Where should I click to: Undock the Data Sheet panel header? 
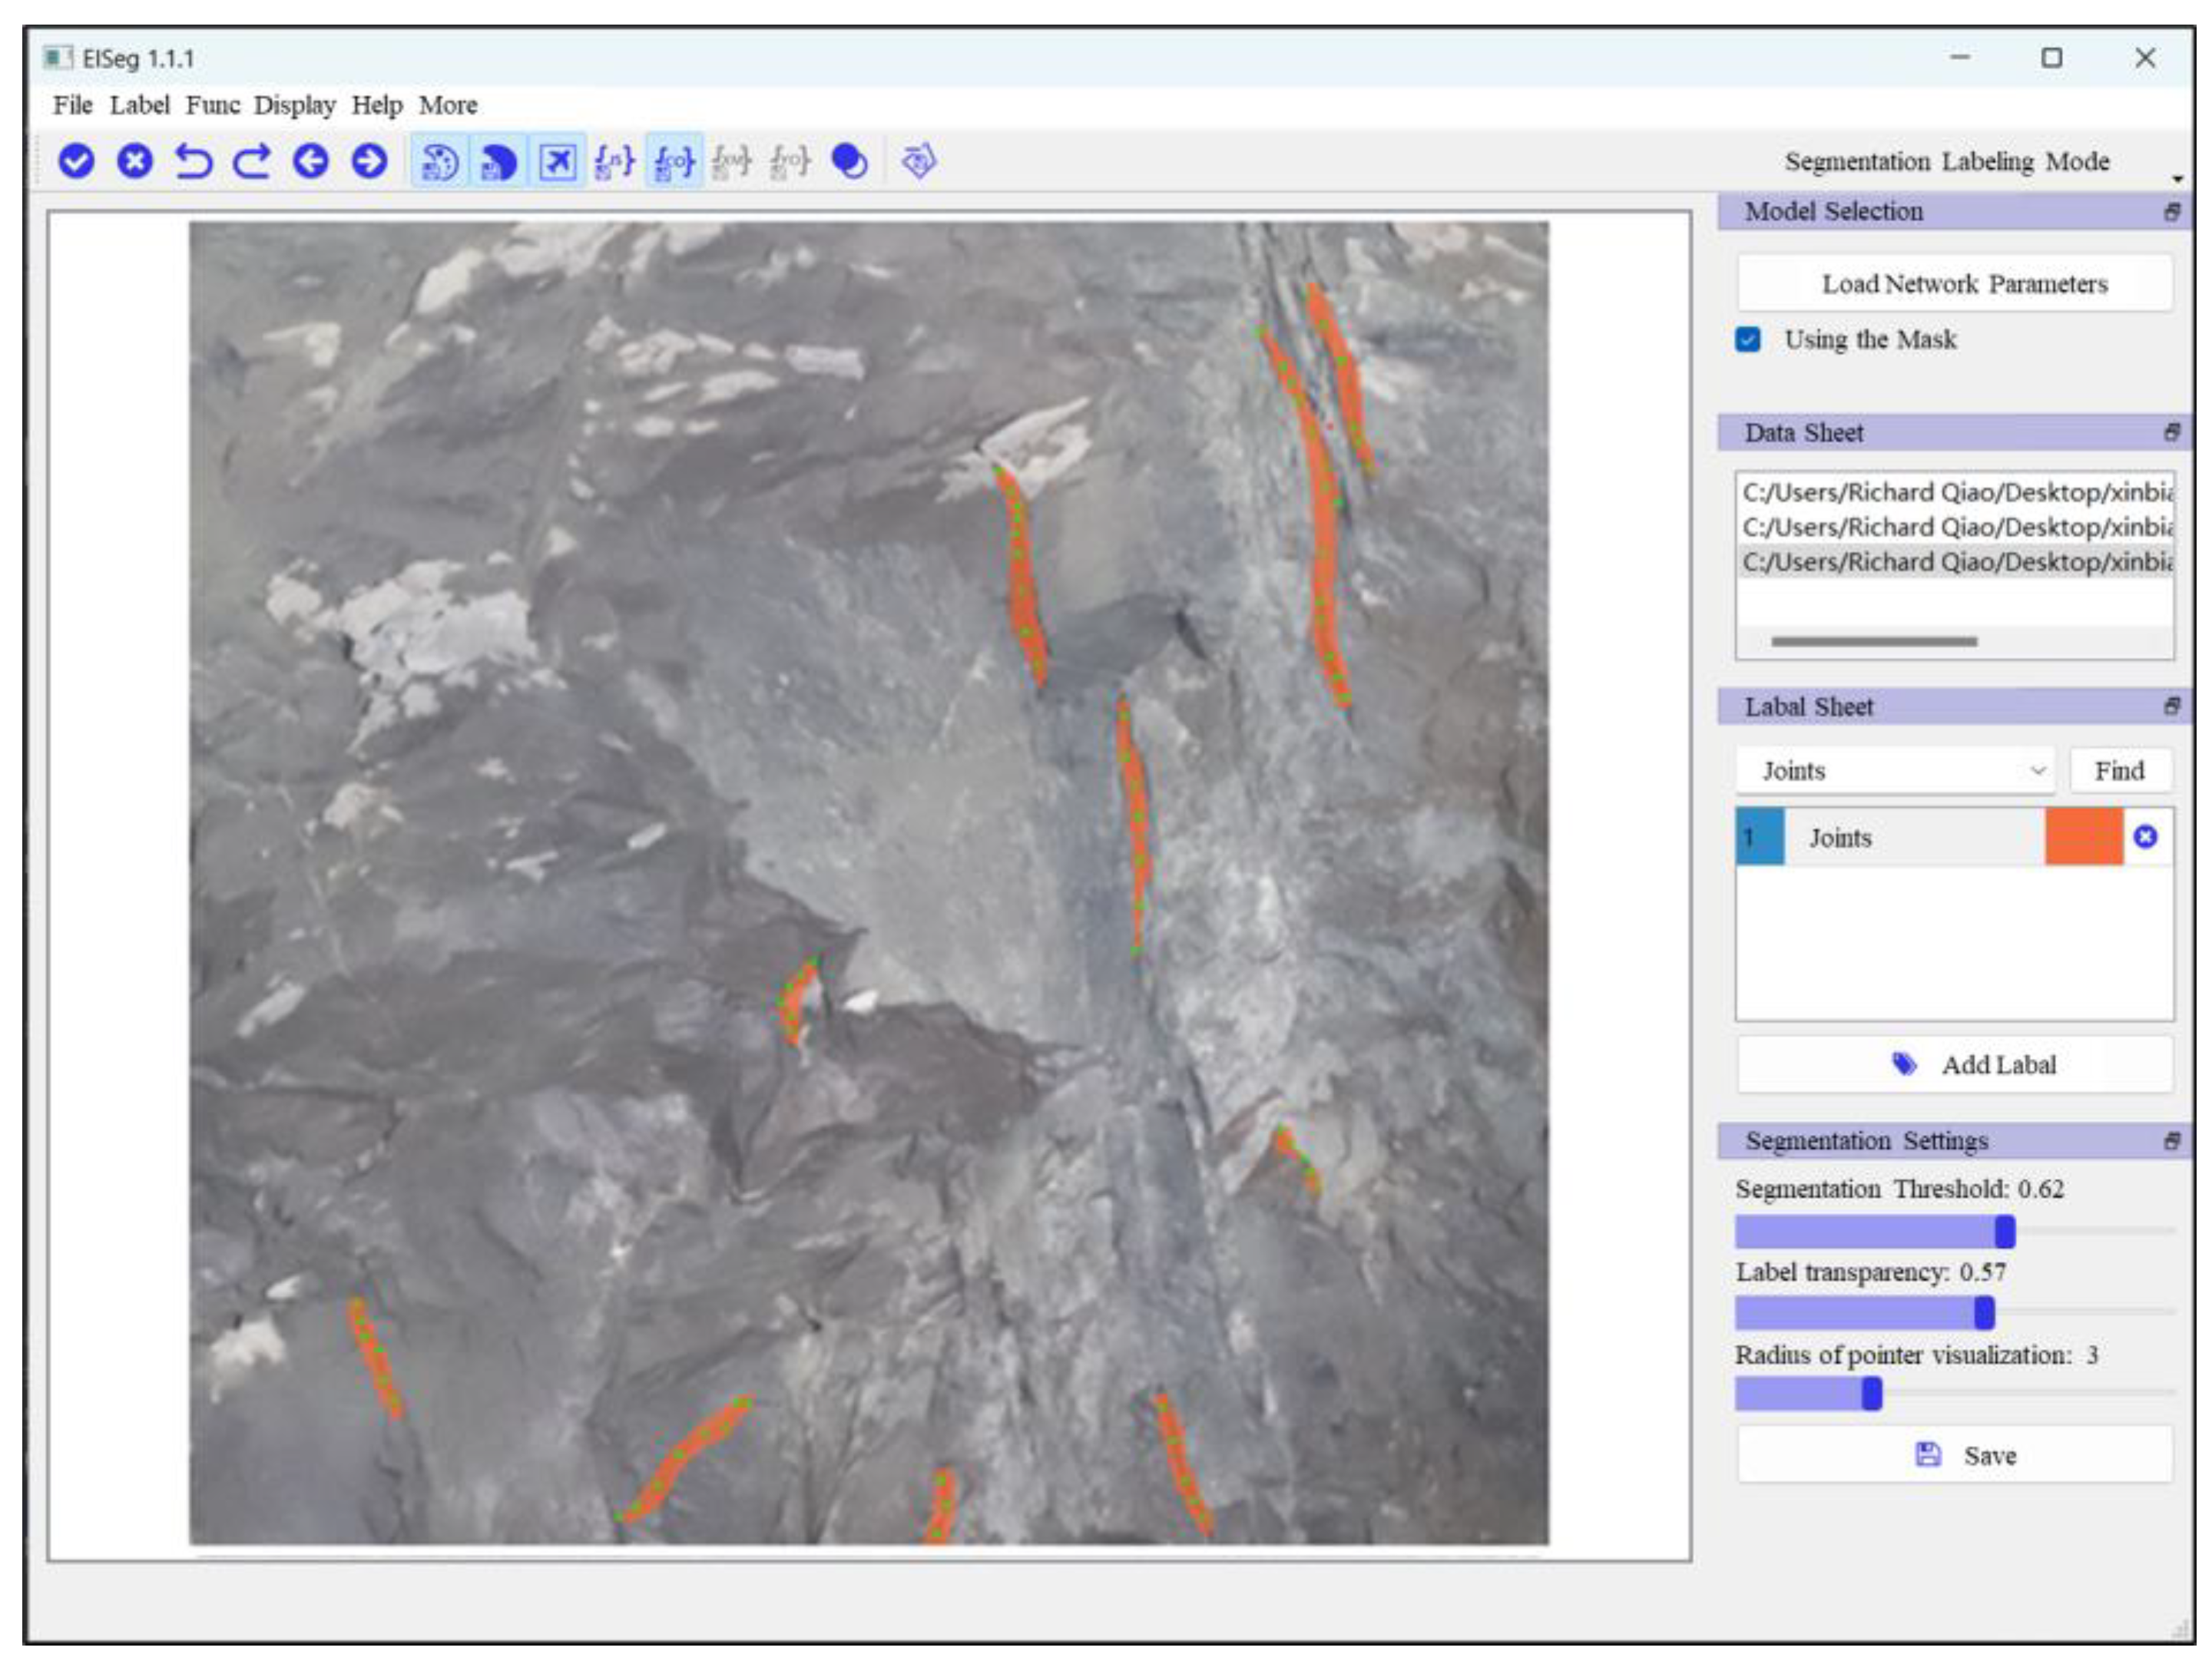coord(2171,432)
